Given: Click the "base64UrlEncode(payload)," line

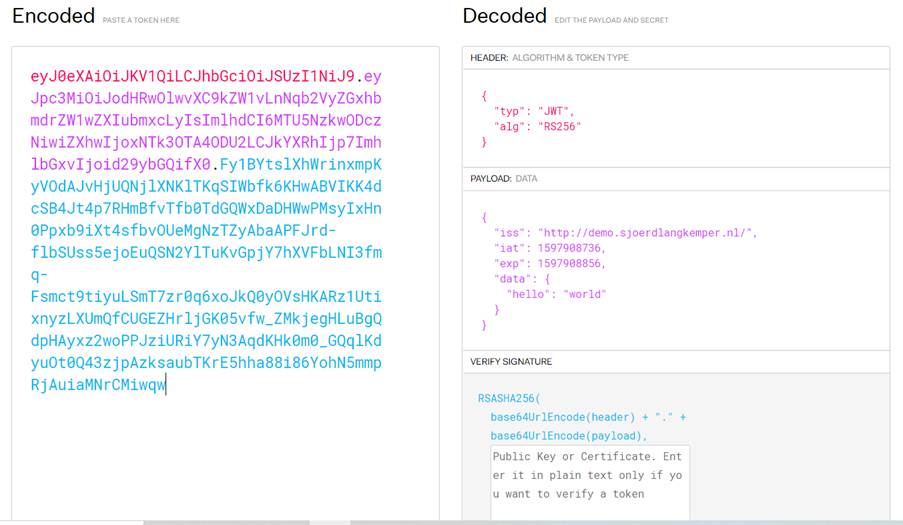Looking at the screenshot, I should [x=568, y=436].
